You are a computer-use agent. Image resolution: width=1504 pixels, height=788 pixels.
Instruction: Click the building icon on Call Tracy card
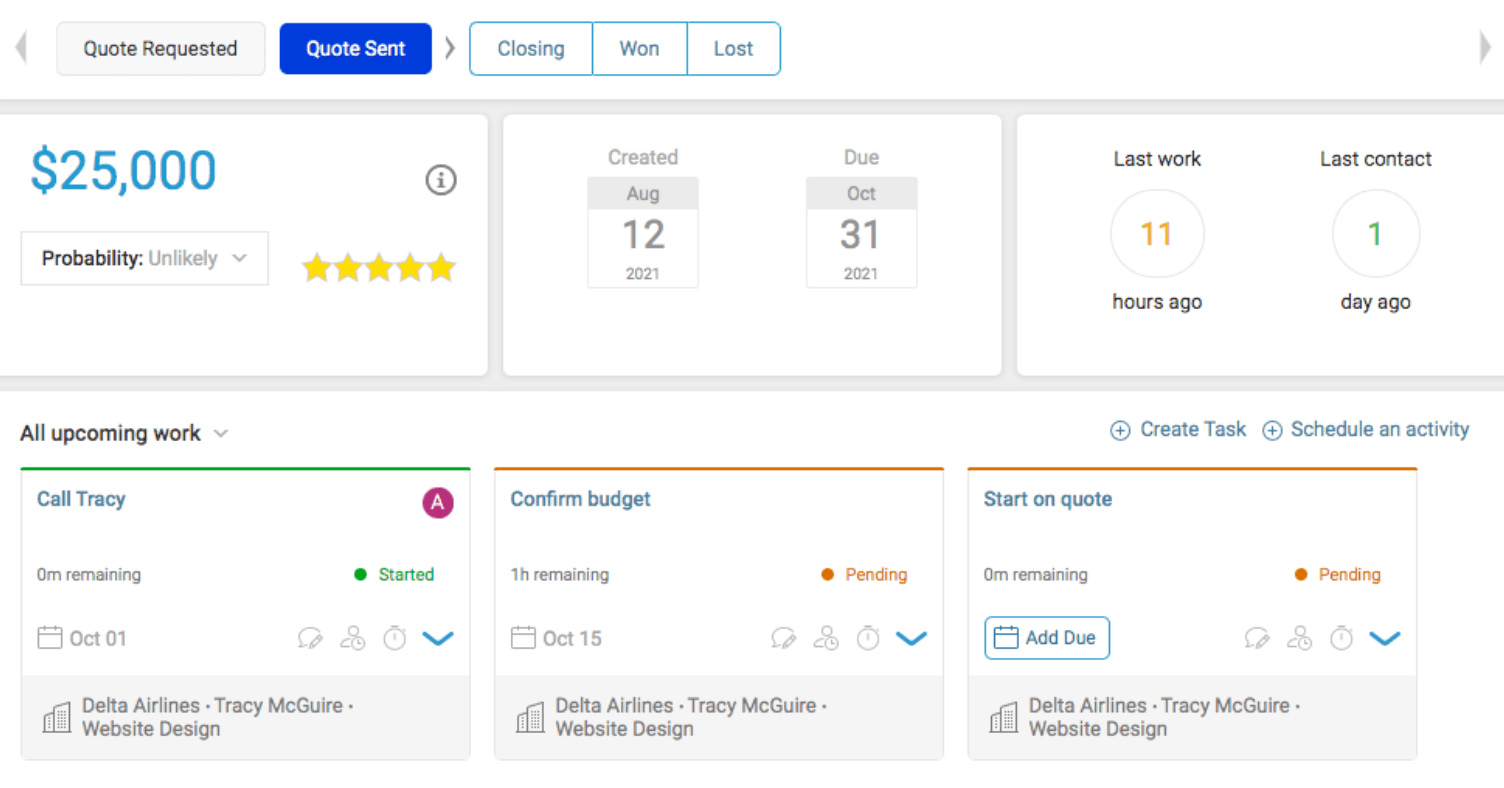coord(57,717)
